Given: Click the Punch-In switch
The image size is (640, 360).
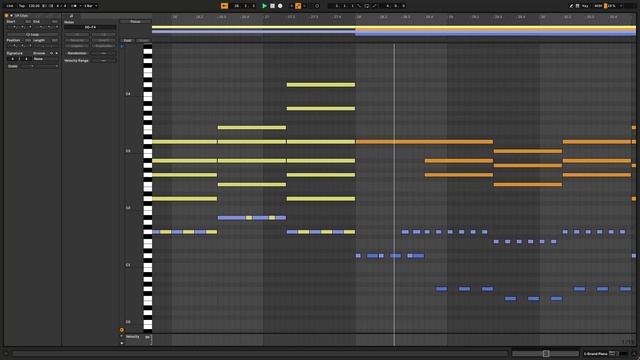Looking at the screenshot, I should (359, 6).
